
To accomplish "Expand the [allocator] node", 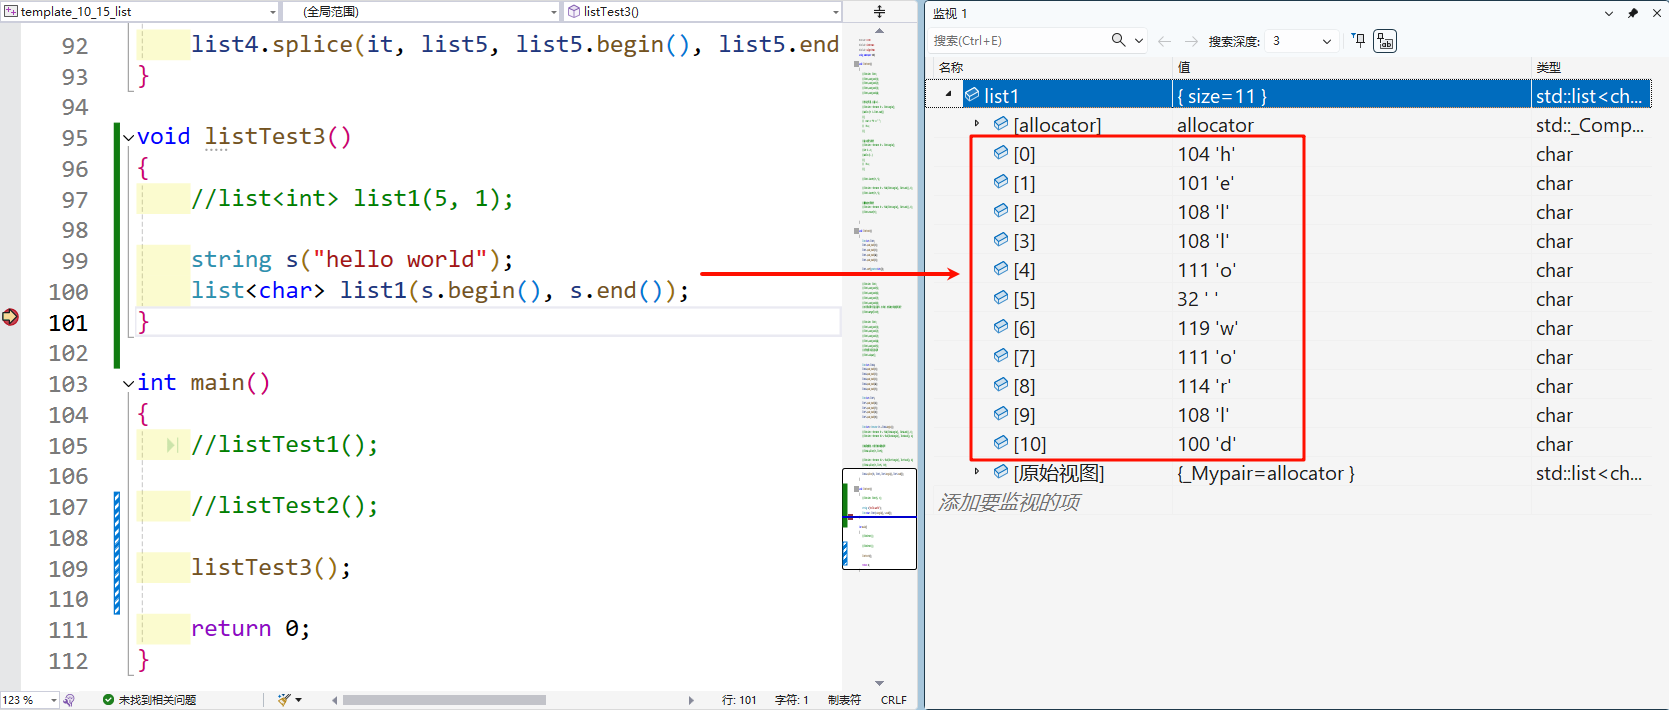I will coord(977,123).
